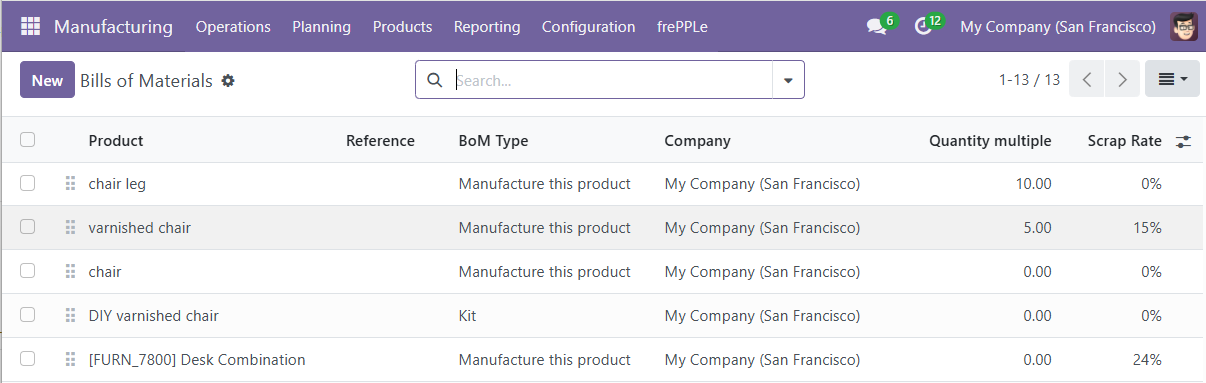
Task: Sort by the Scrap Rate column header
Action: pyautogui.click(x=1124, y=141)
